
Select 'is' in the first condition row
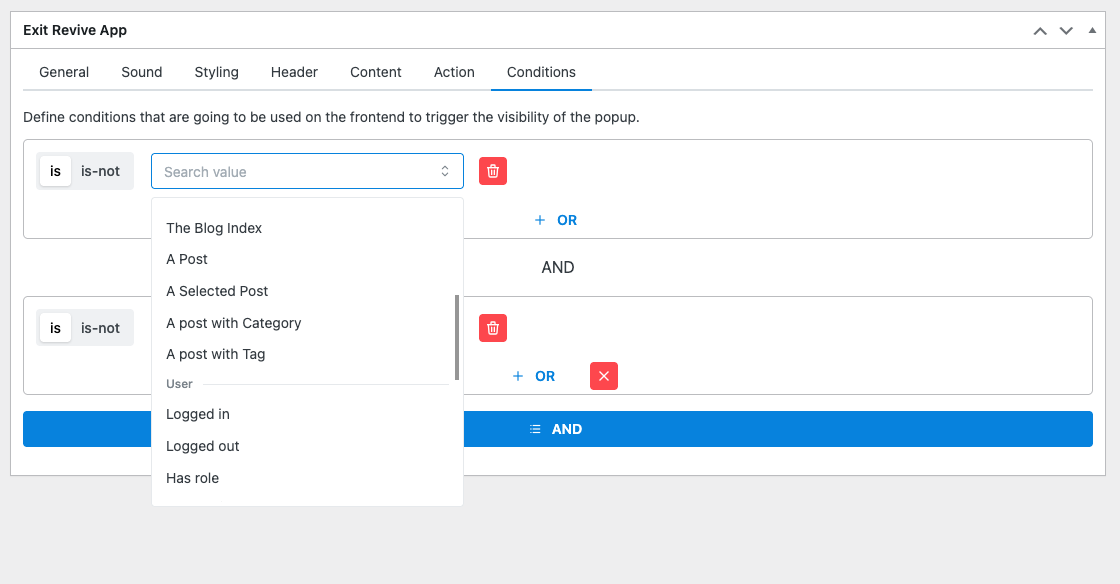55,171
